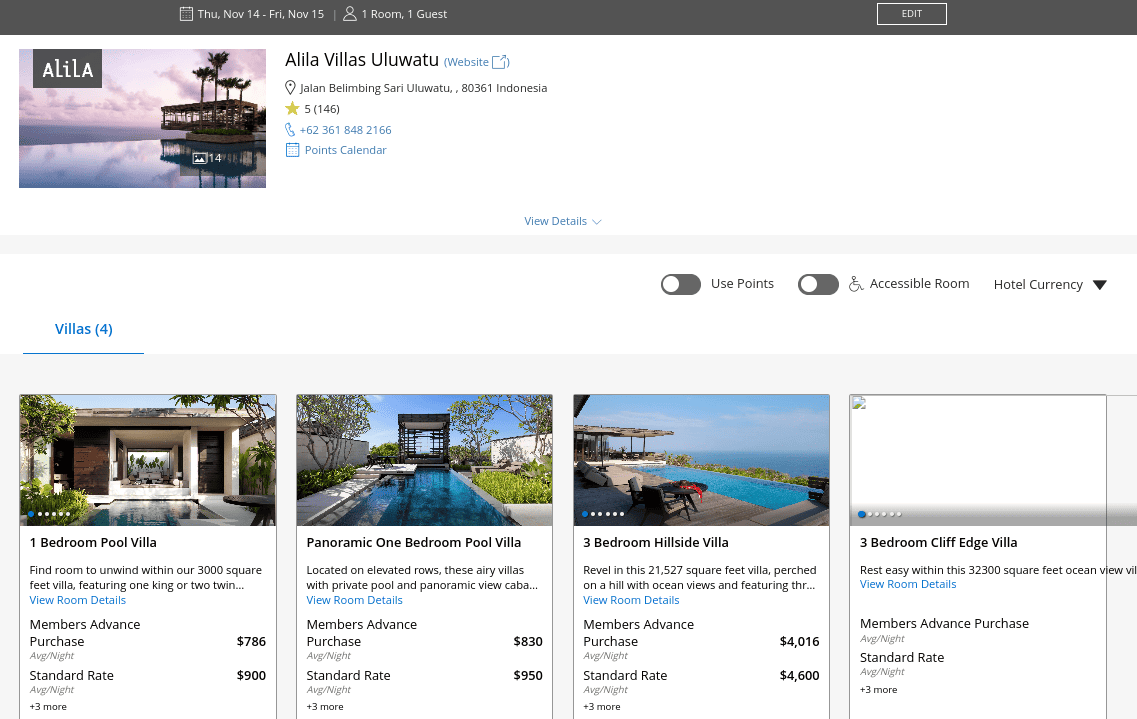Click the location pin icon by the address
This screenshot has width=1137, height=719.
[x=290, y=88]
